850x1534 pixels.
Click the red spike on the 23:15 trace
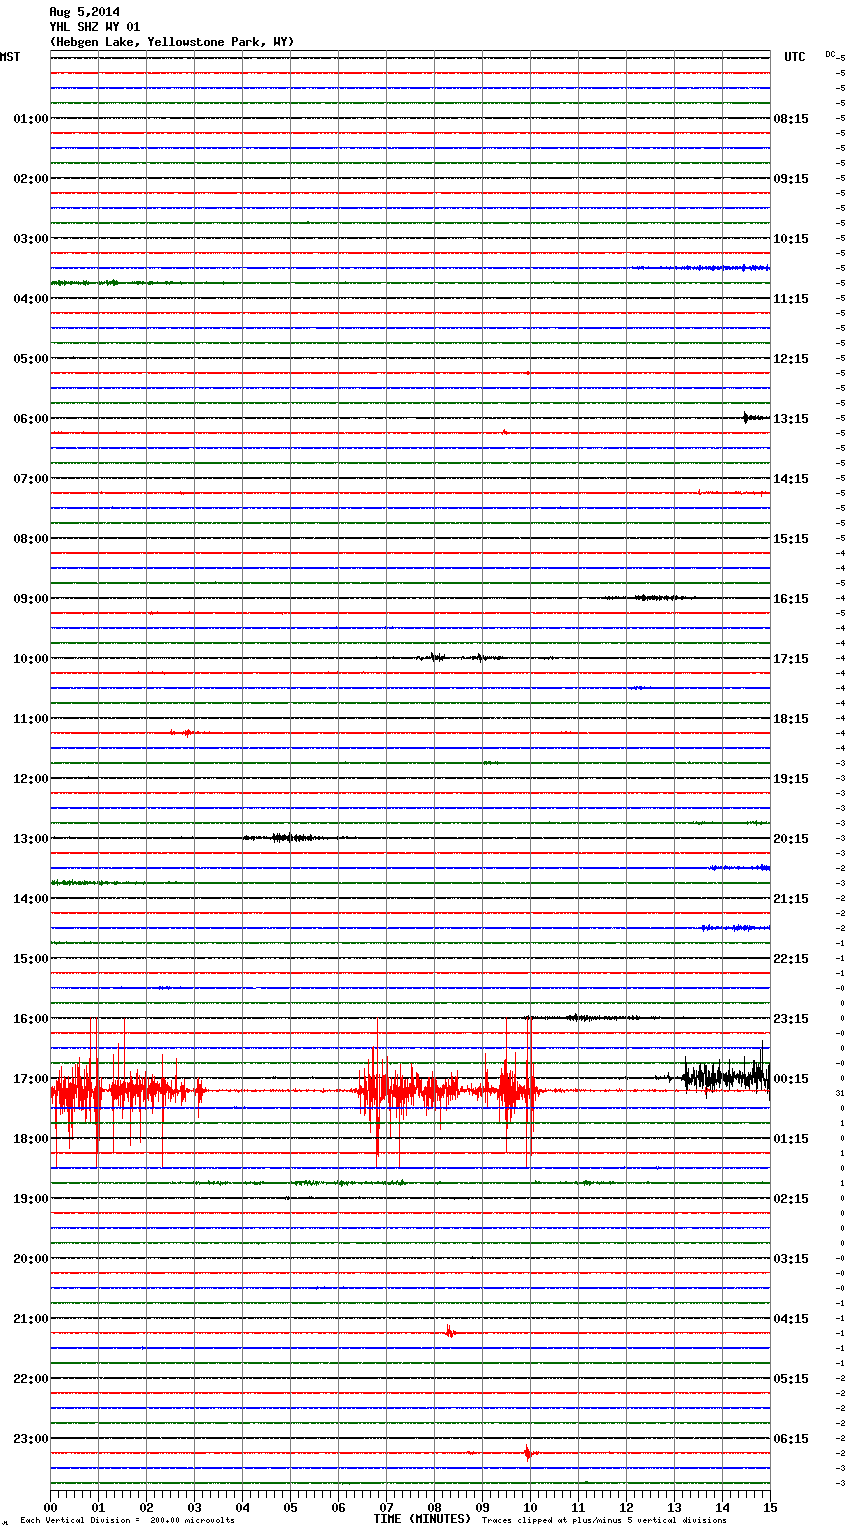click(528, 1452)
